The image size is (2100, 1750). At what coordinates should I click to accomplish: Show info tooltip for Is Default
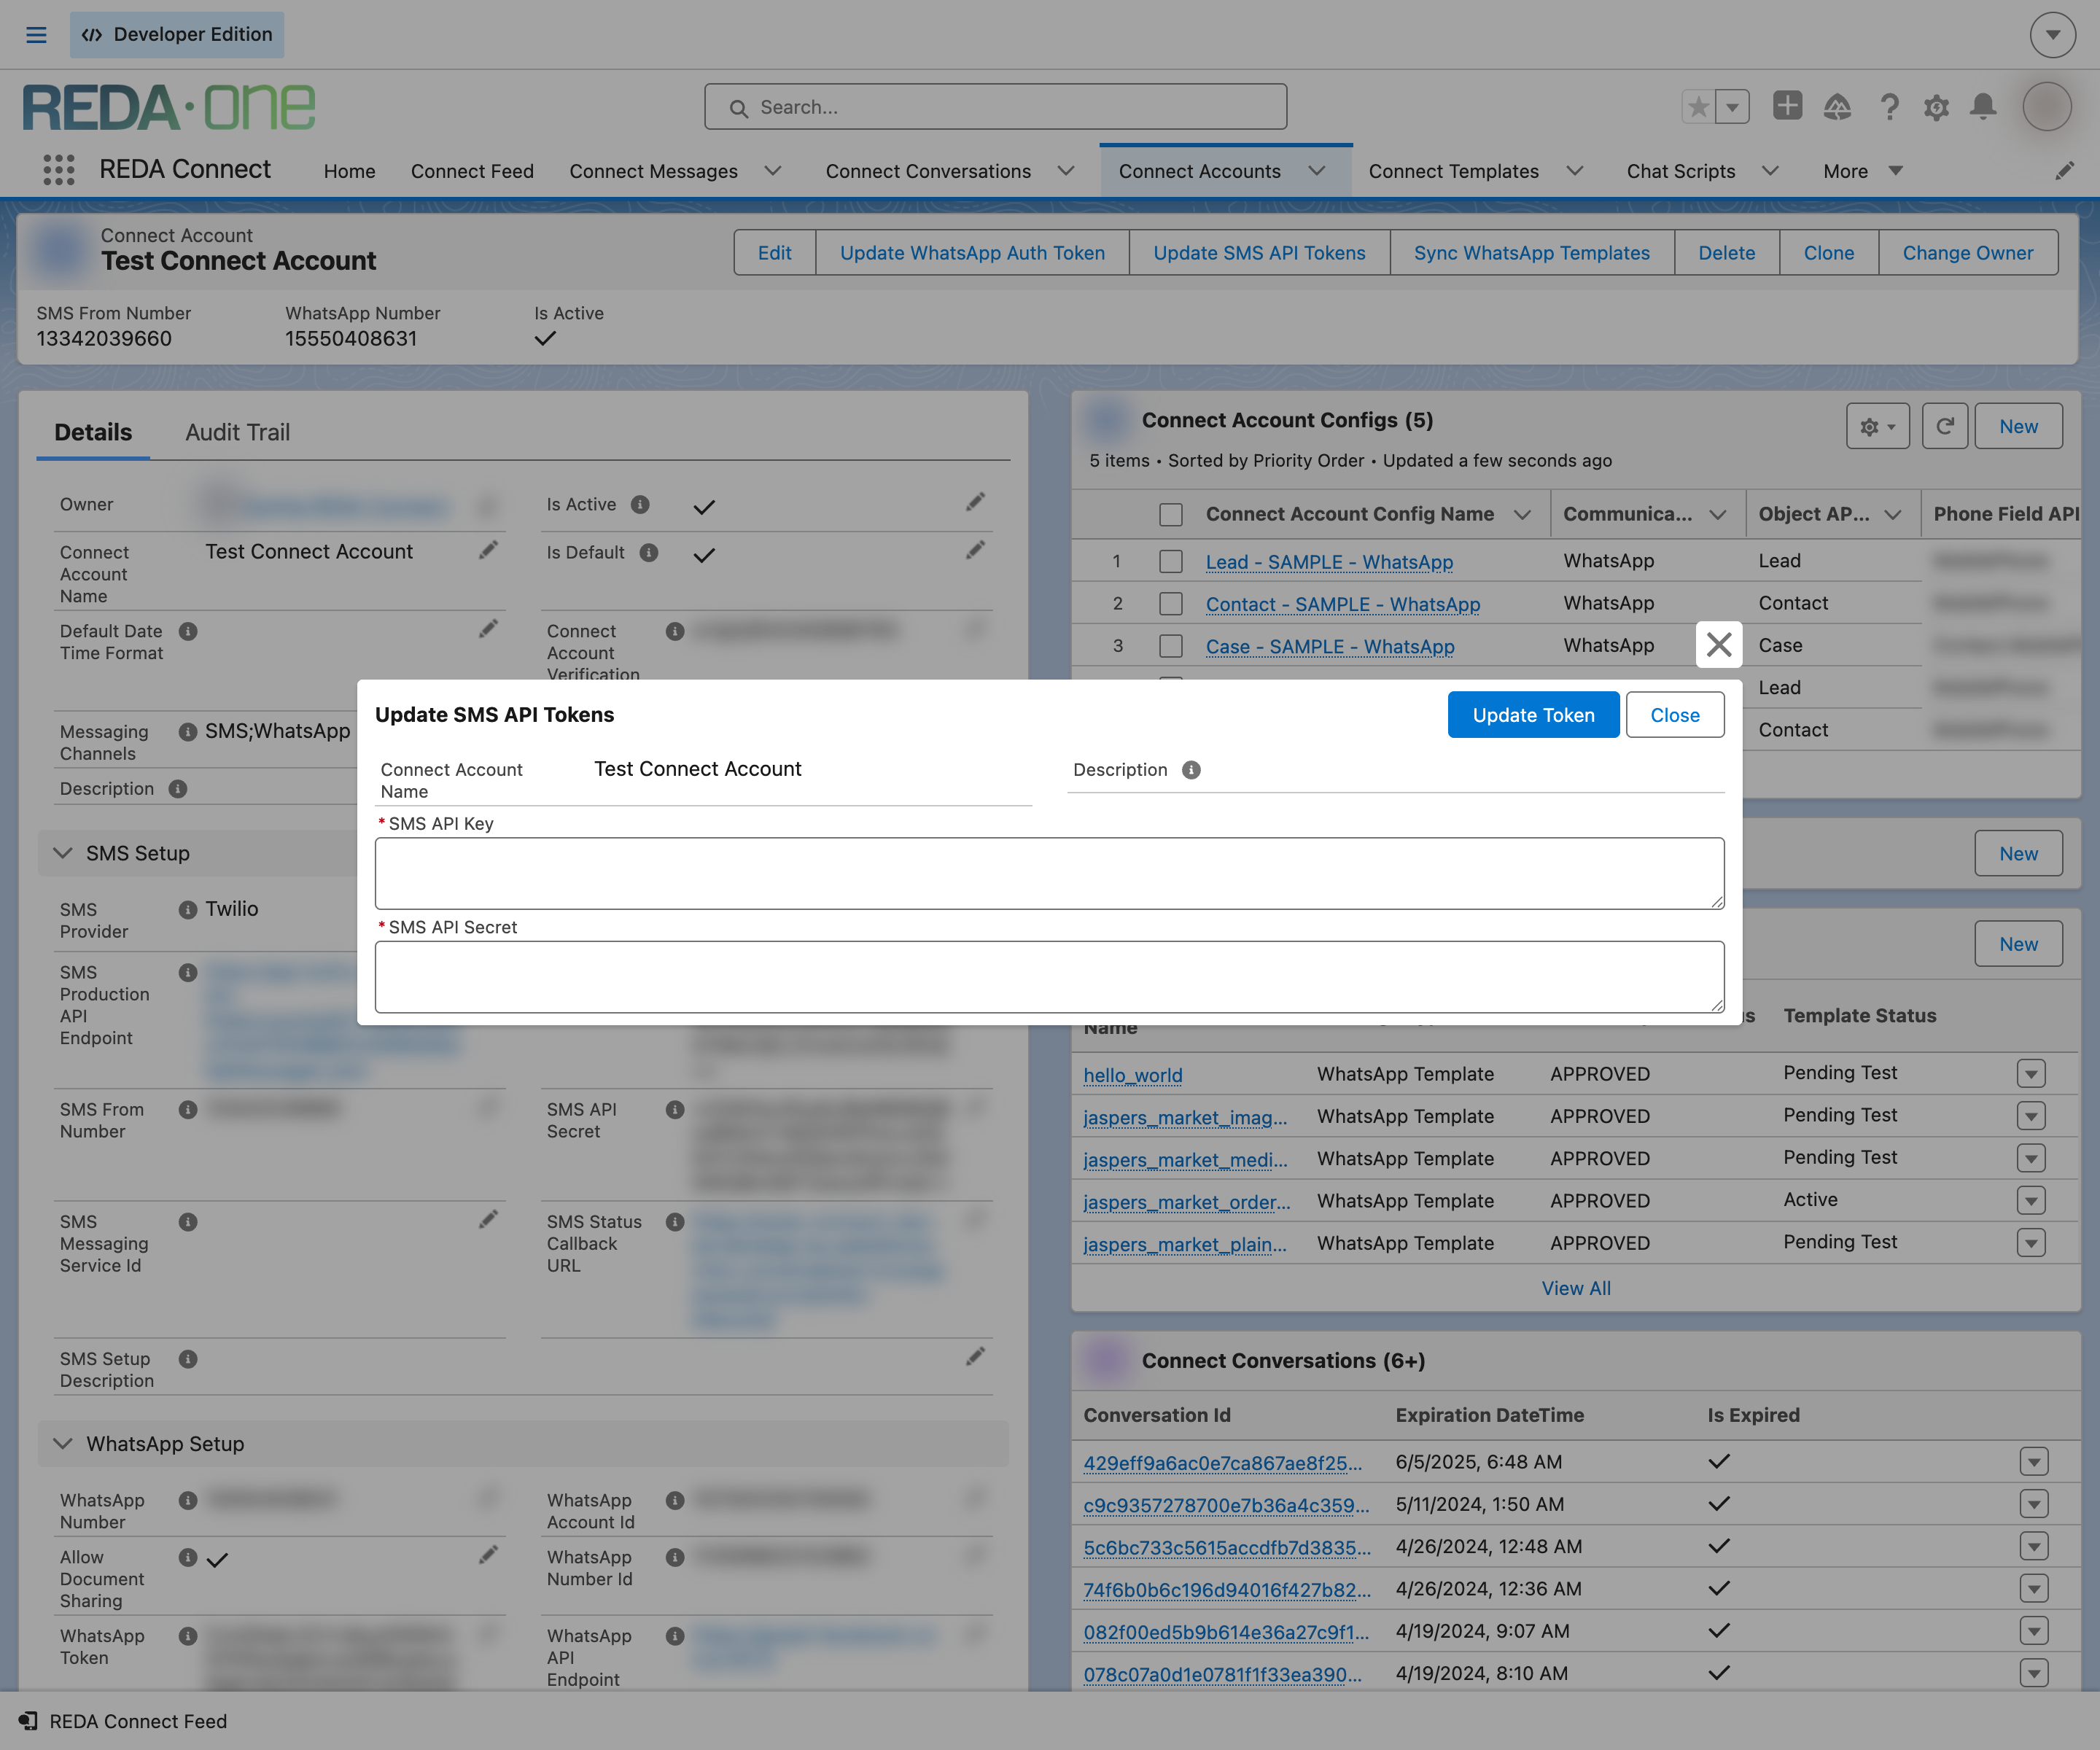[649, 553]
